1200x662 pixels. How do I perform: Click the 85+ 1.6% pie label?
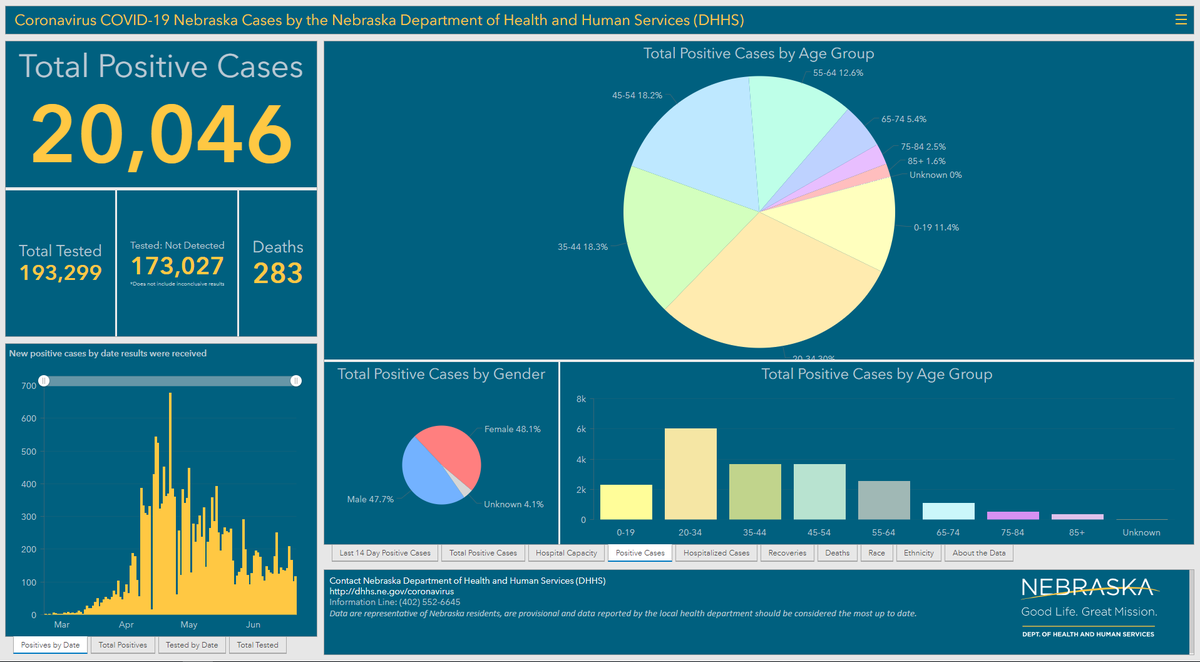point(926,161)
